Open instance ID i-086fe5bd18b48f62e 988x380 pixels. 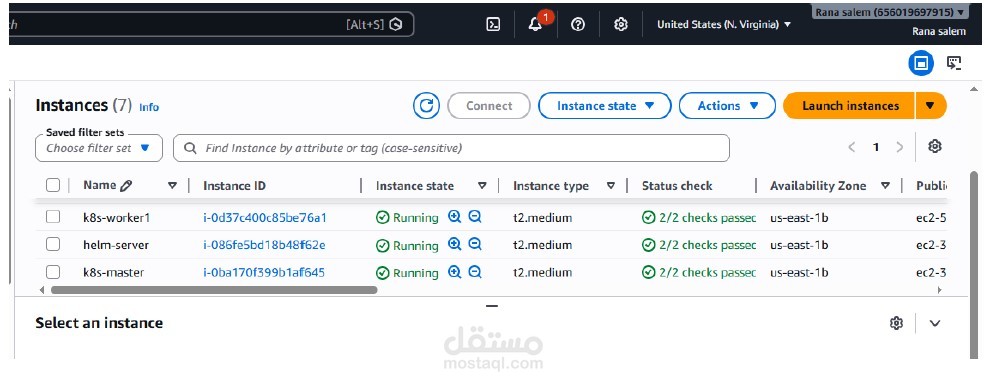coord(264,245)
